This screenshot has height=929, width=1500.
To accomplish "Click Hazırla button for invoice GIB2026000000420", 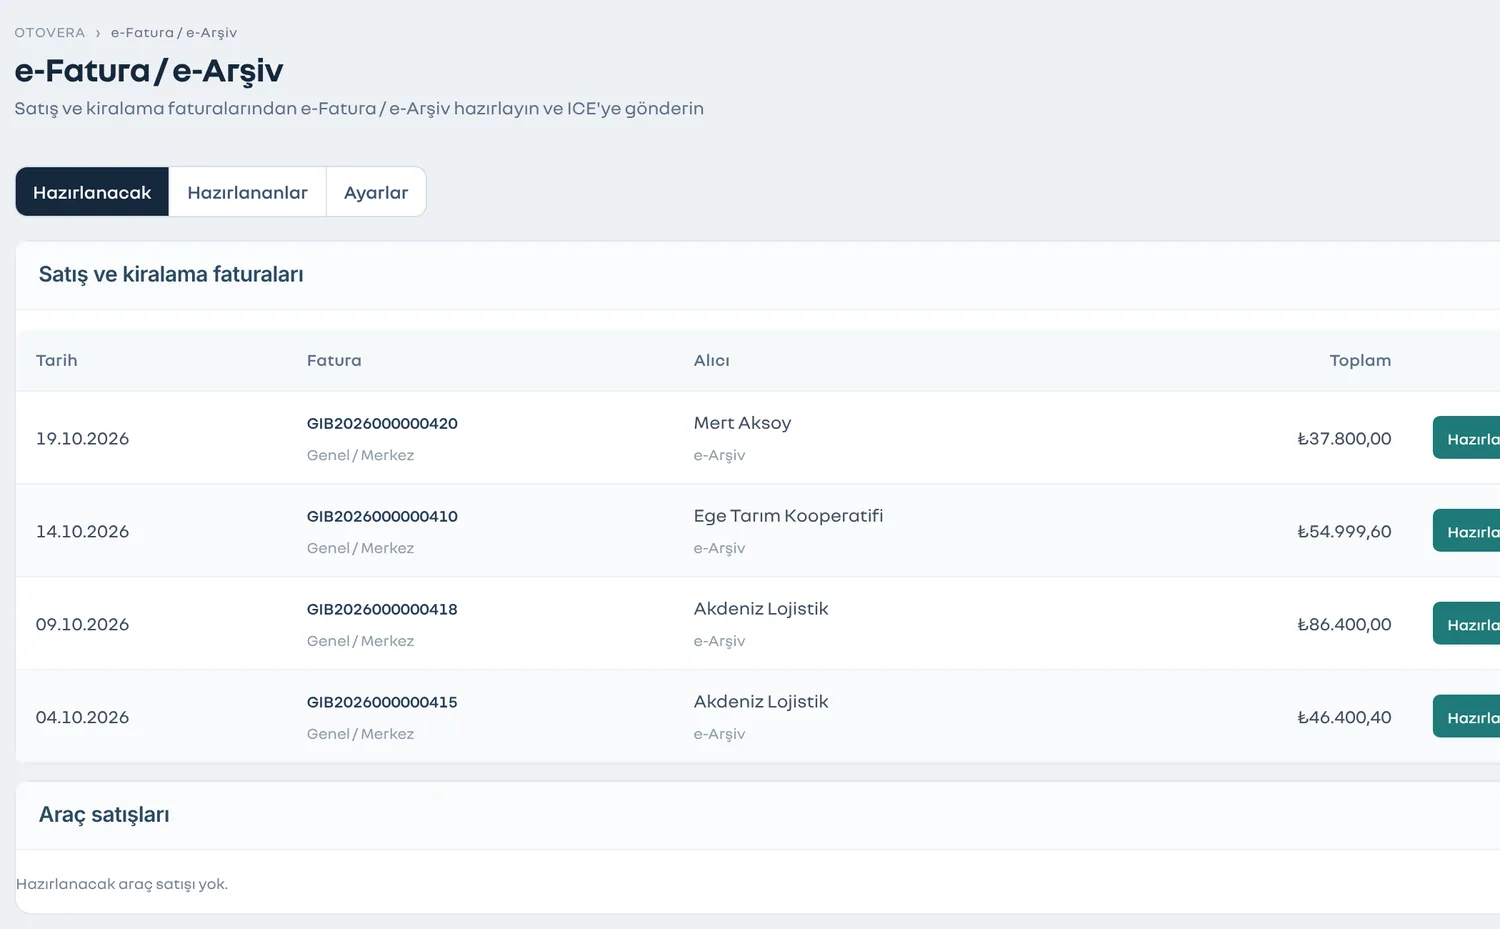I will tap(1467, 438).
